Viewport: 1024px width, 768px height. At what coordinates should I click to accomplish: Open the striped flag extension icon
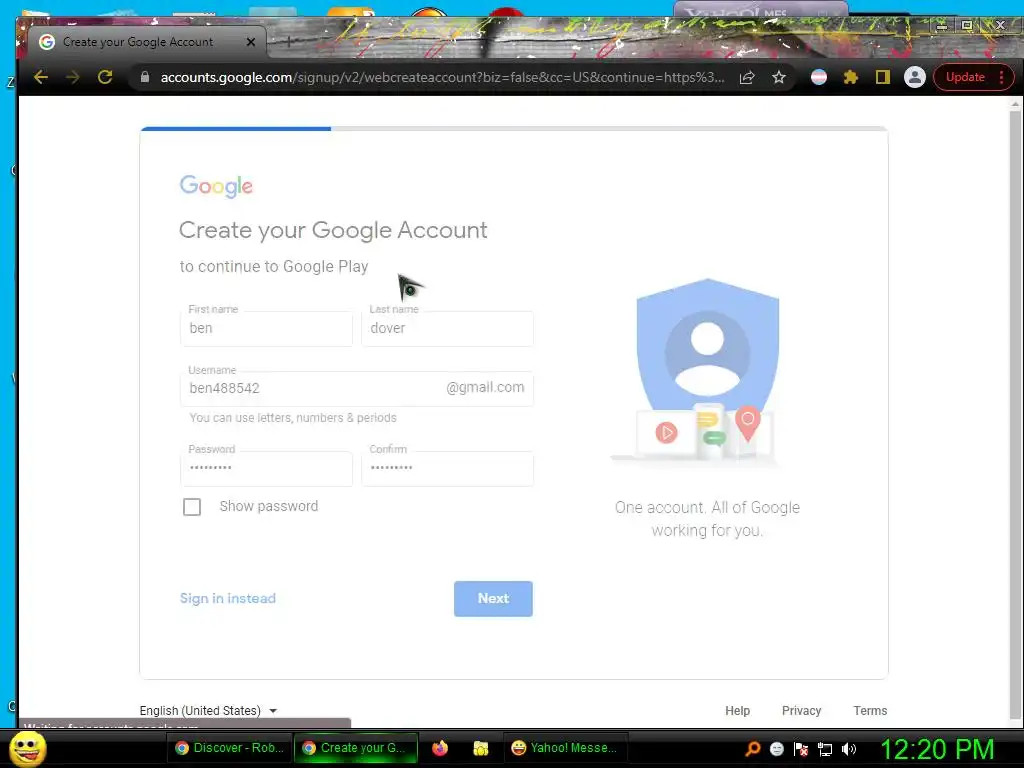pyautogui.click(x=819, y=77)
